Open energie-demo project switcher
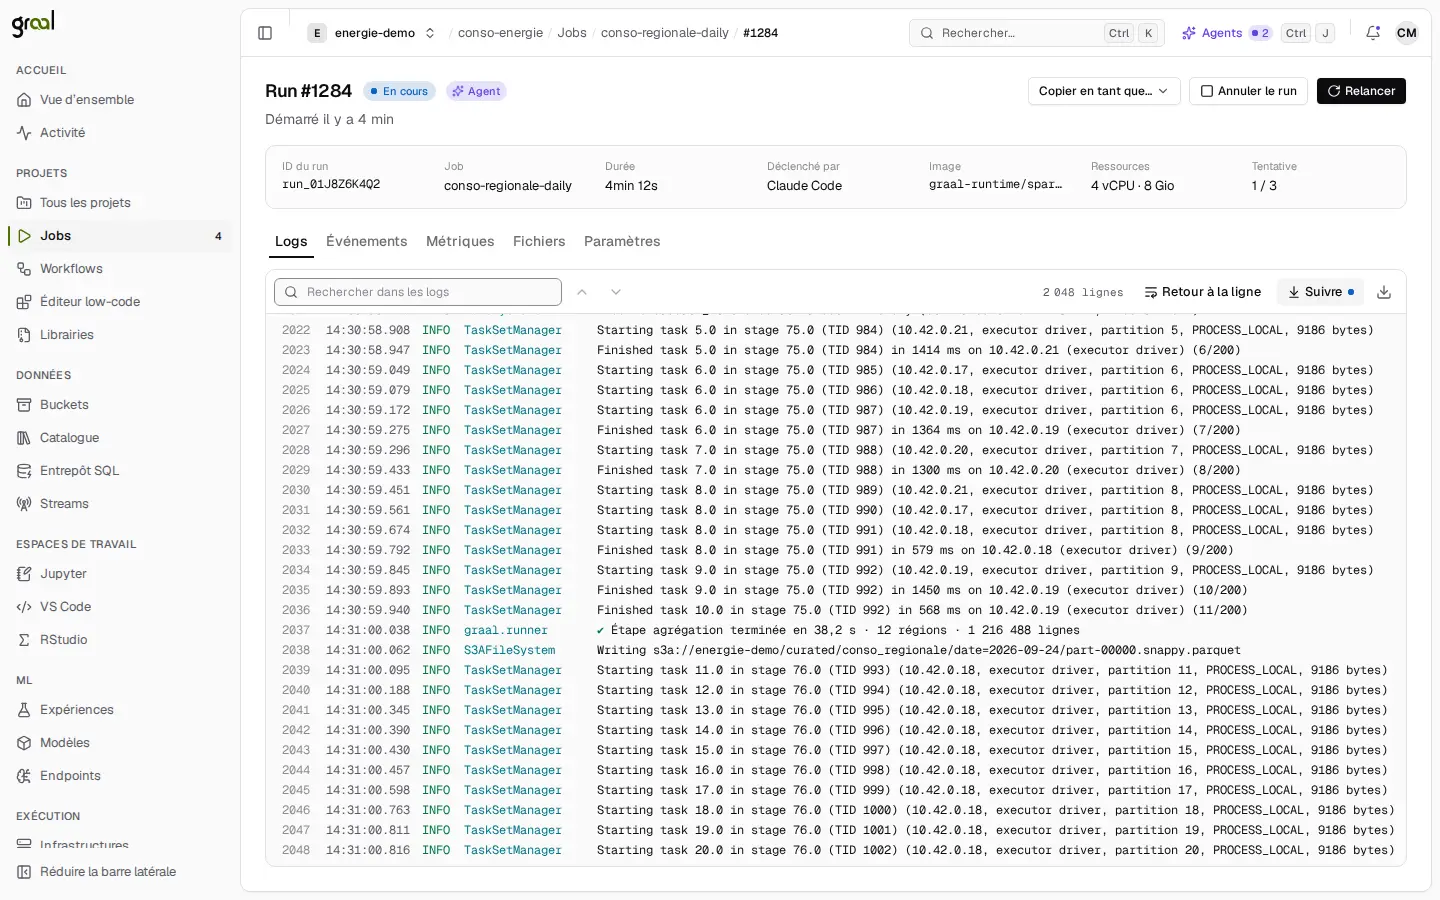 [x=372, y=33]
